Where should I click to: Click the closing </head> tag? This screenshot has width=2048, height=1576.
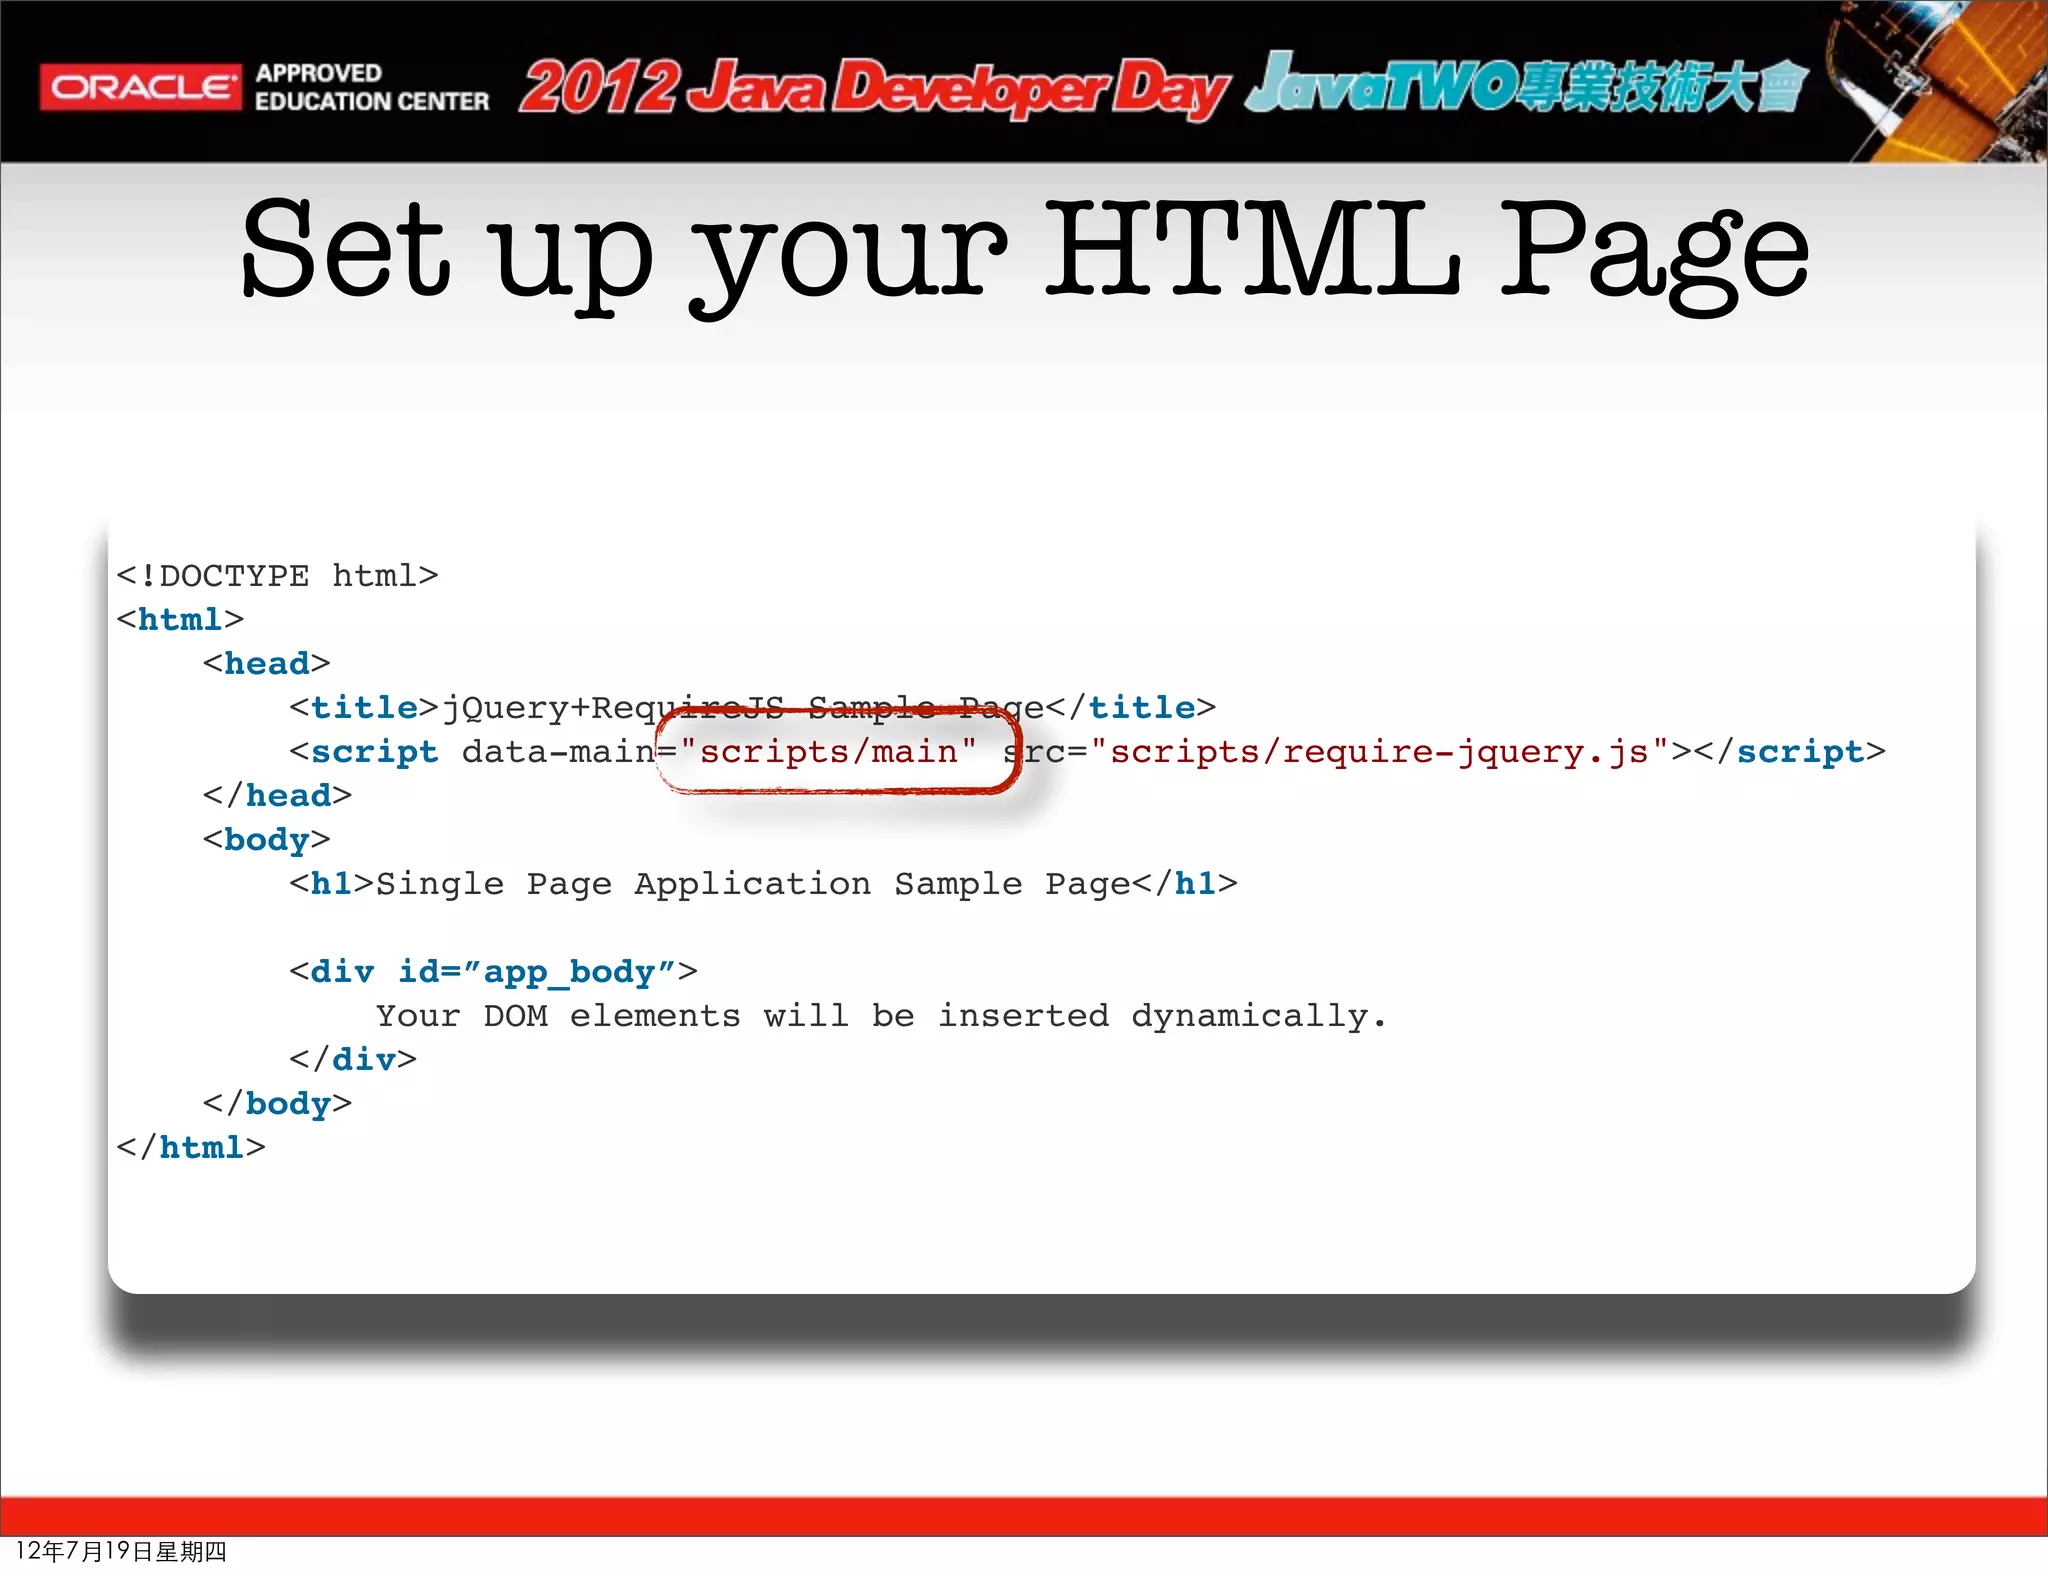277,796
